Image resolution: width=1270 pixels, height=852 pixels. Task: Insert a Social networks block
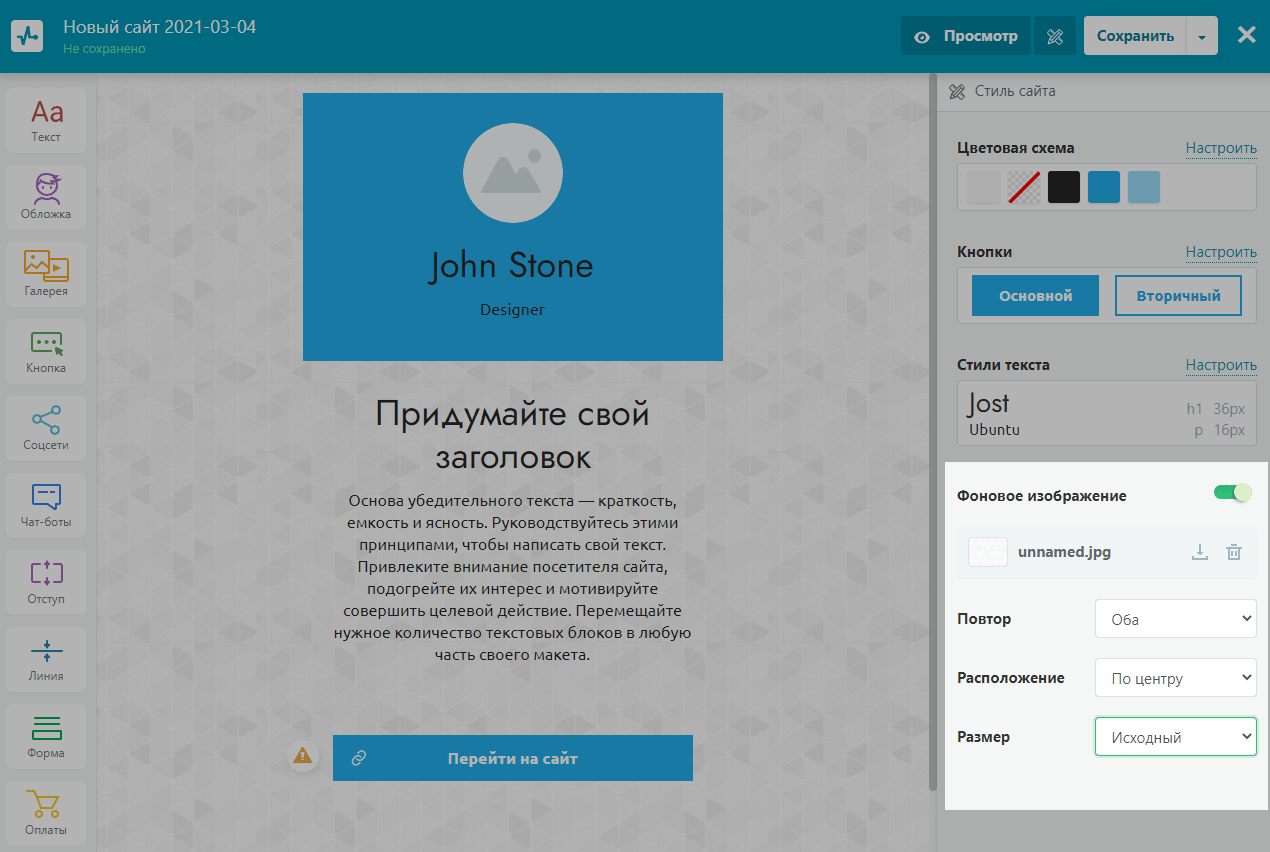click(46, 428)
